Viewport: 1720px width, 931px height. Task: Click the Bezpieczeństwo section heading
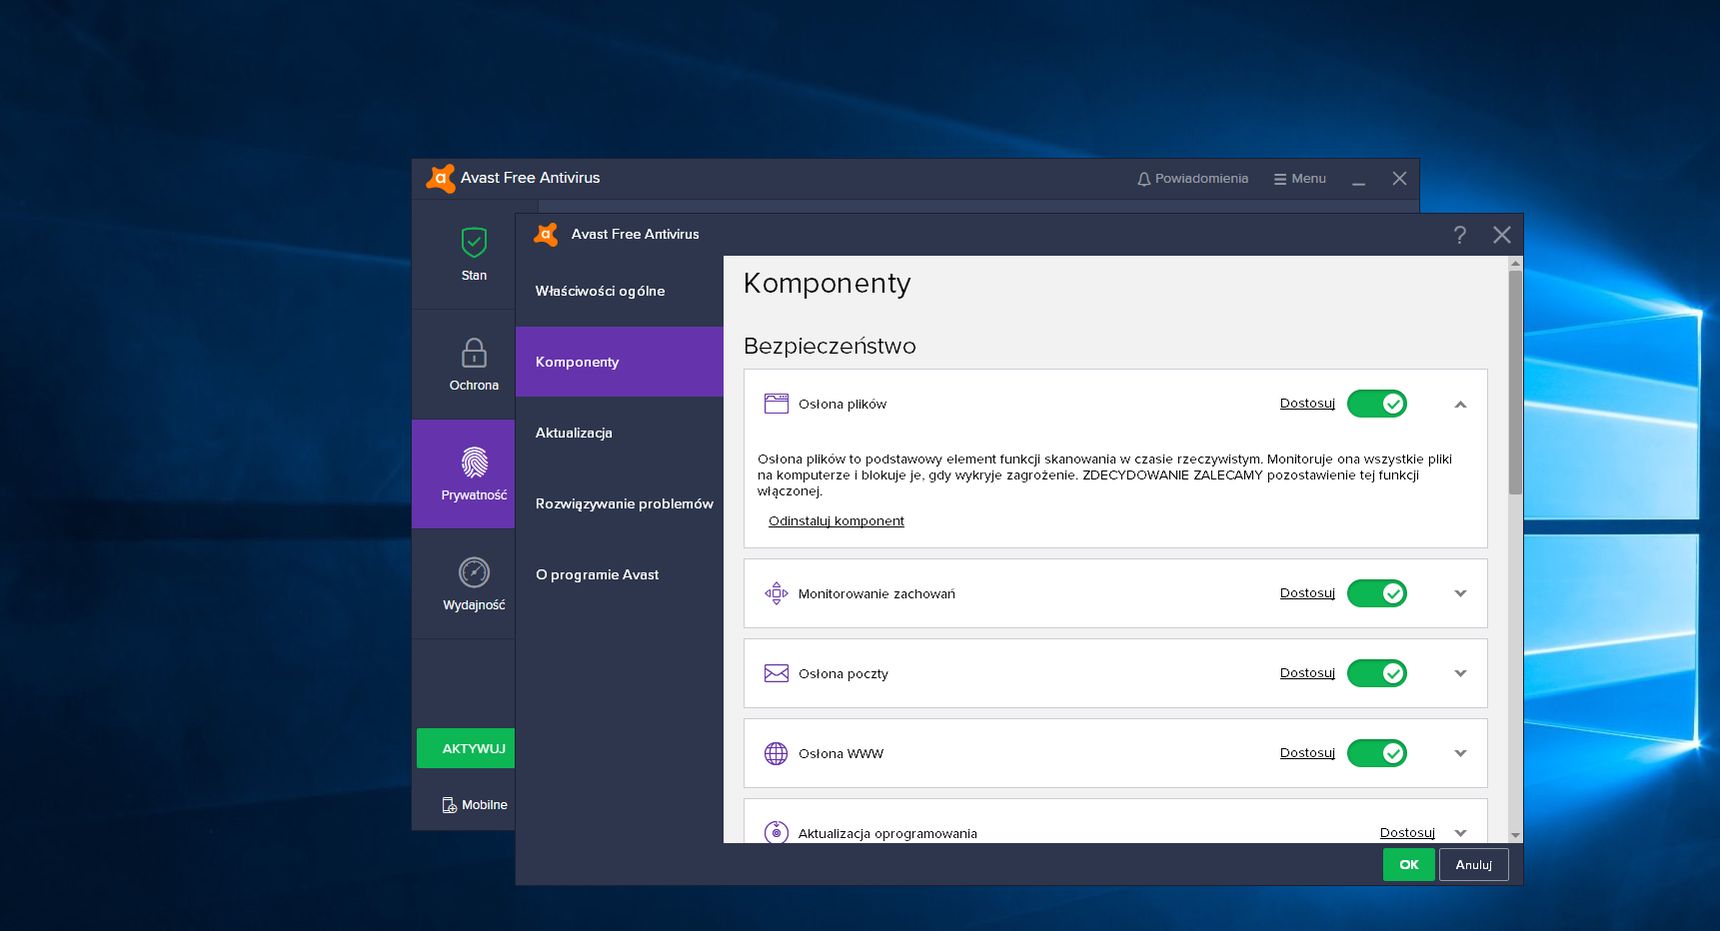(x=830, y=346)
